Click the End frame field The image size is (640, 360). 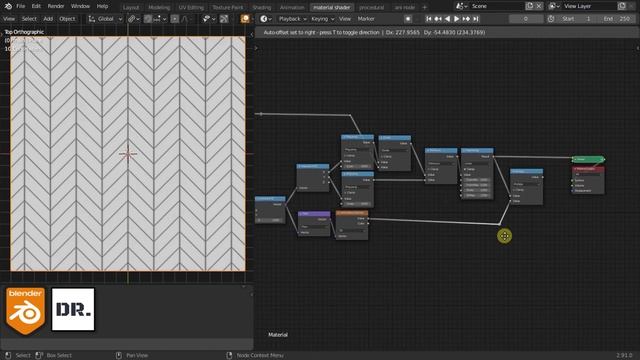coord(616,19)
